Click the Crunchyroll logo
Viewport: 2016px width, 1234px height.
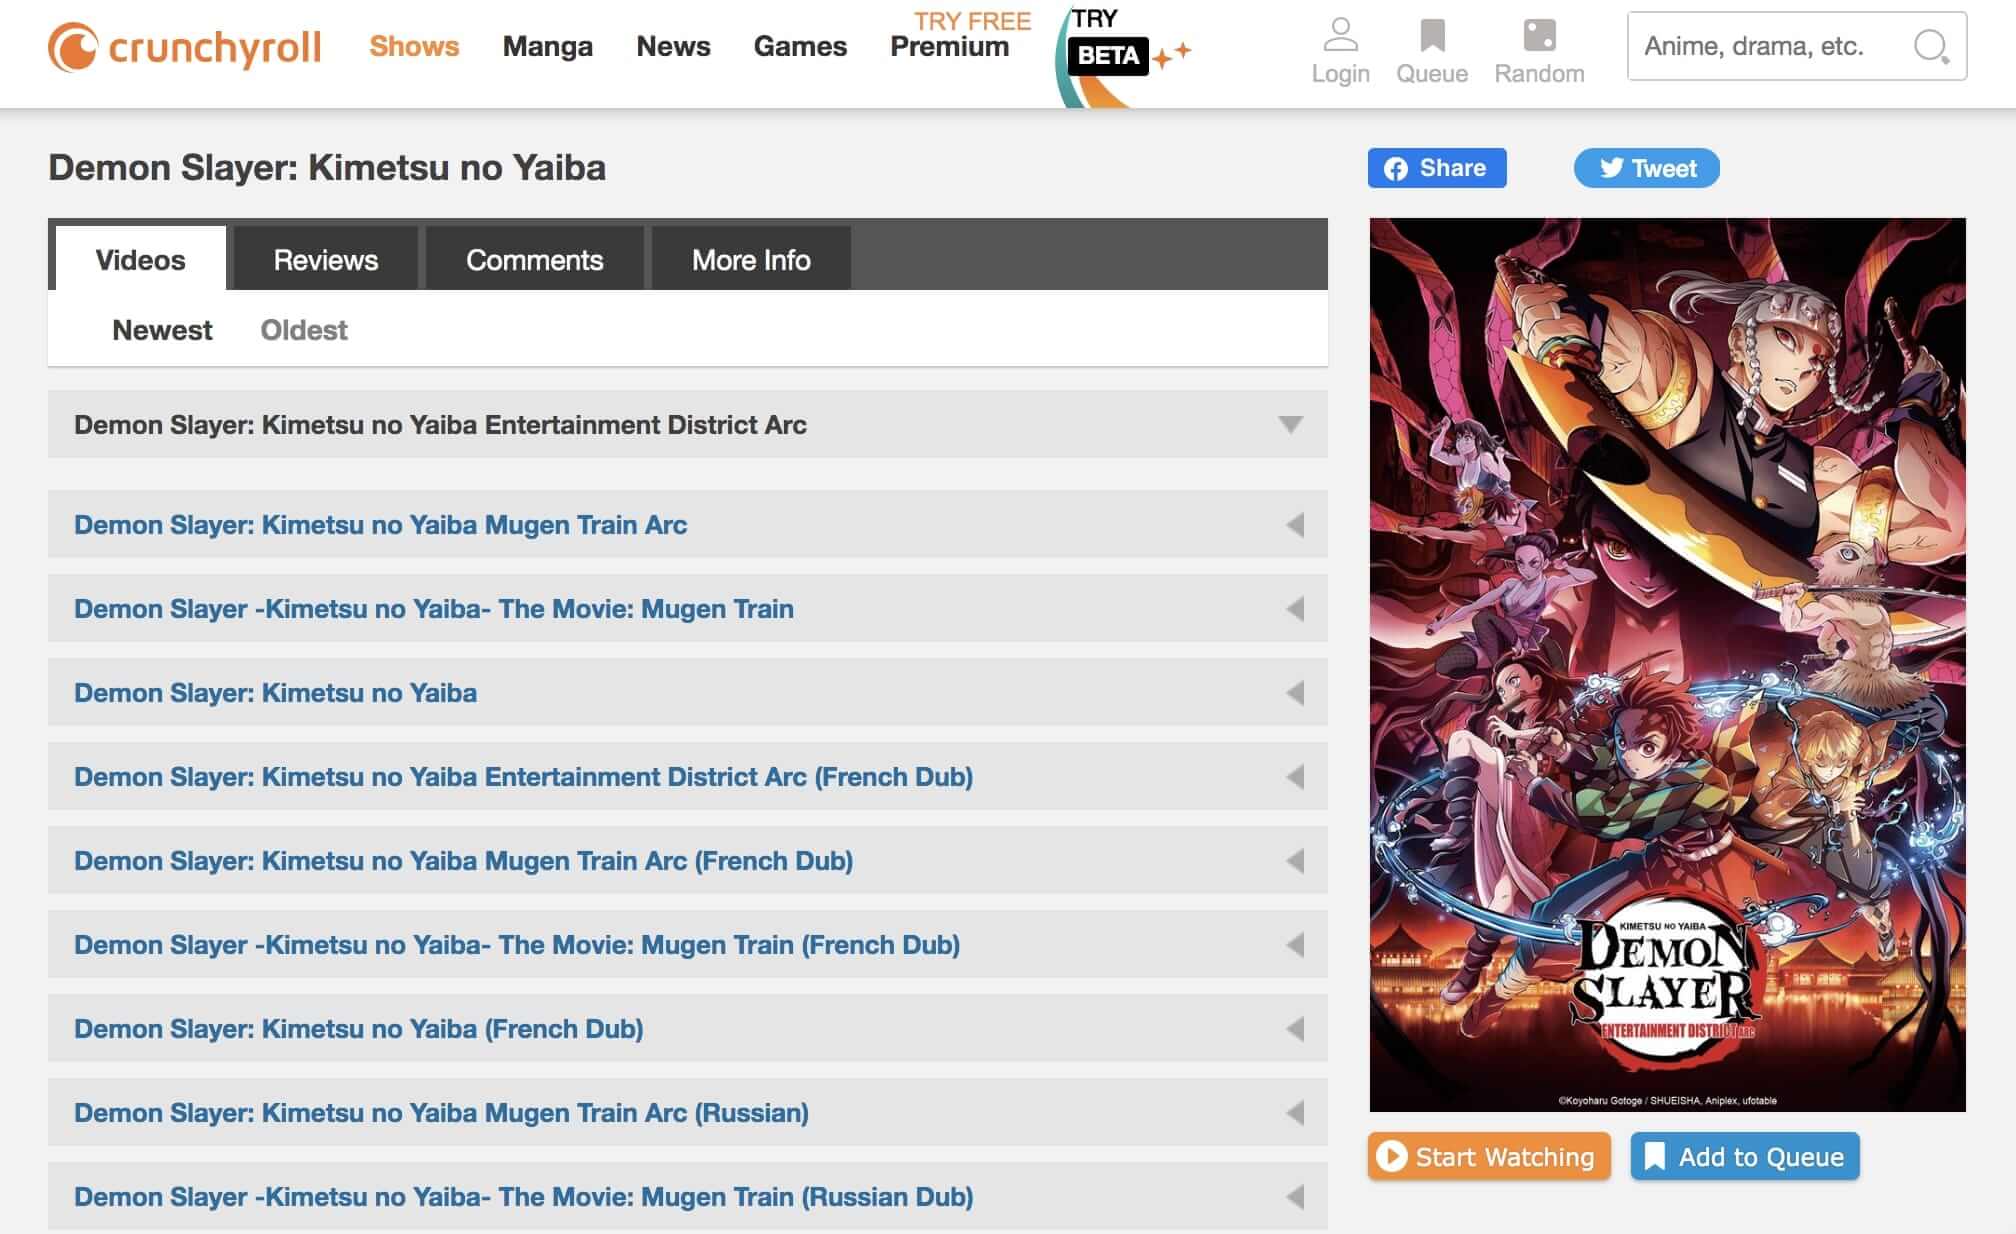click(x=186, y=46)
